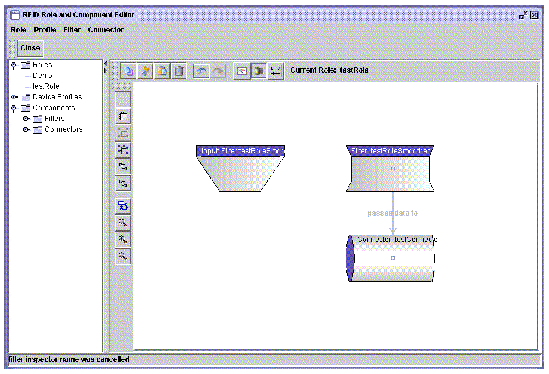Toggle the pressed yellow box toolbar button
Viewport: 549px width, 374px height.
pos(258,71)
